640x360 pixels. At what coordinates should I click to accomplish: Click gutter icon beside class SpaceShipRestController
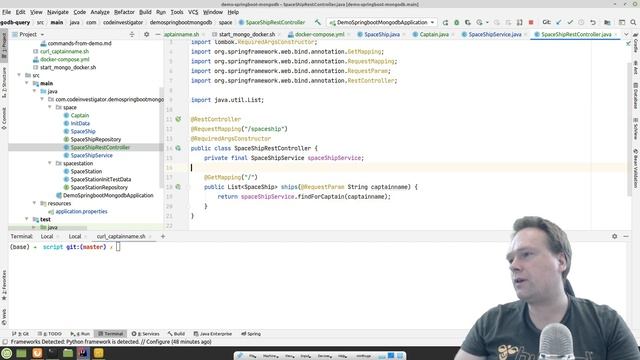[178, 148]
